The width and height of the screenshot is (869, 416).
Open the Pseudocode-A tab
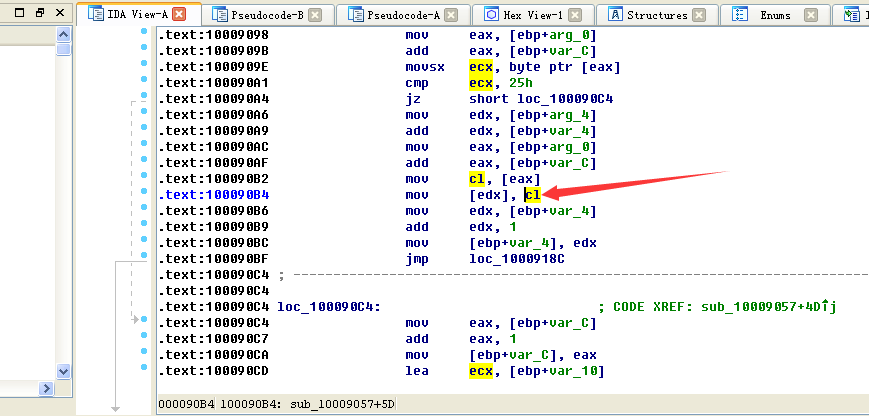[x=401, y=15]
